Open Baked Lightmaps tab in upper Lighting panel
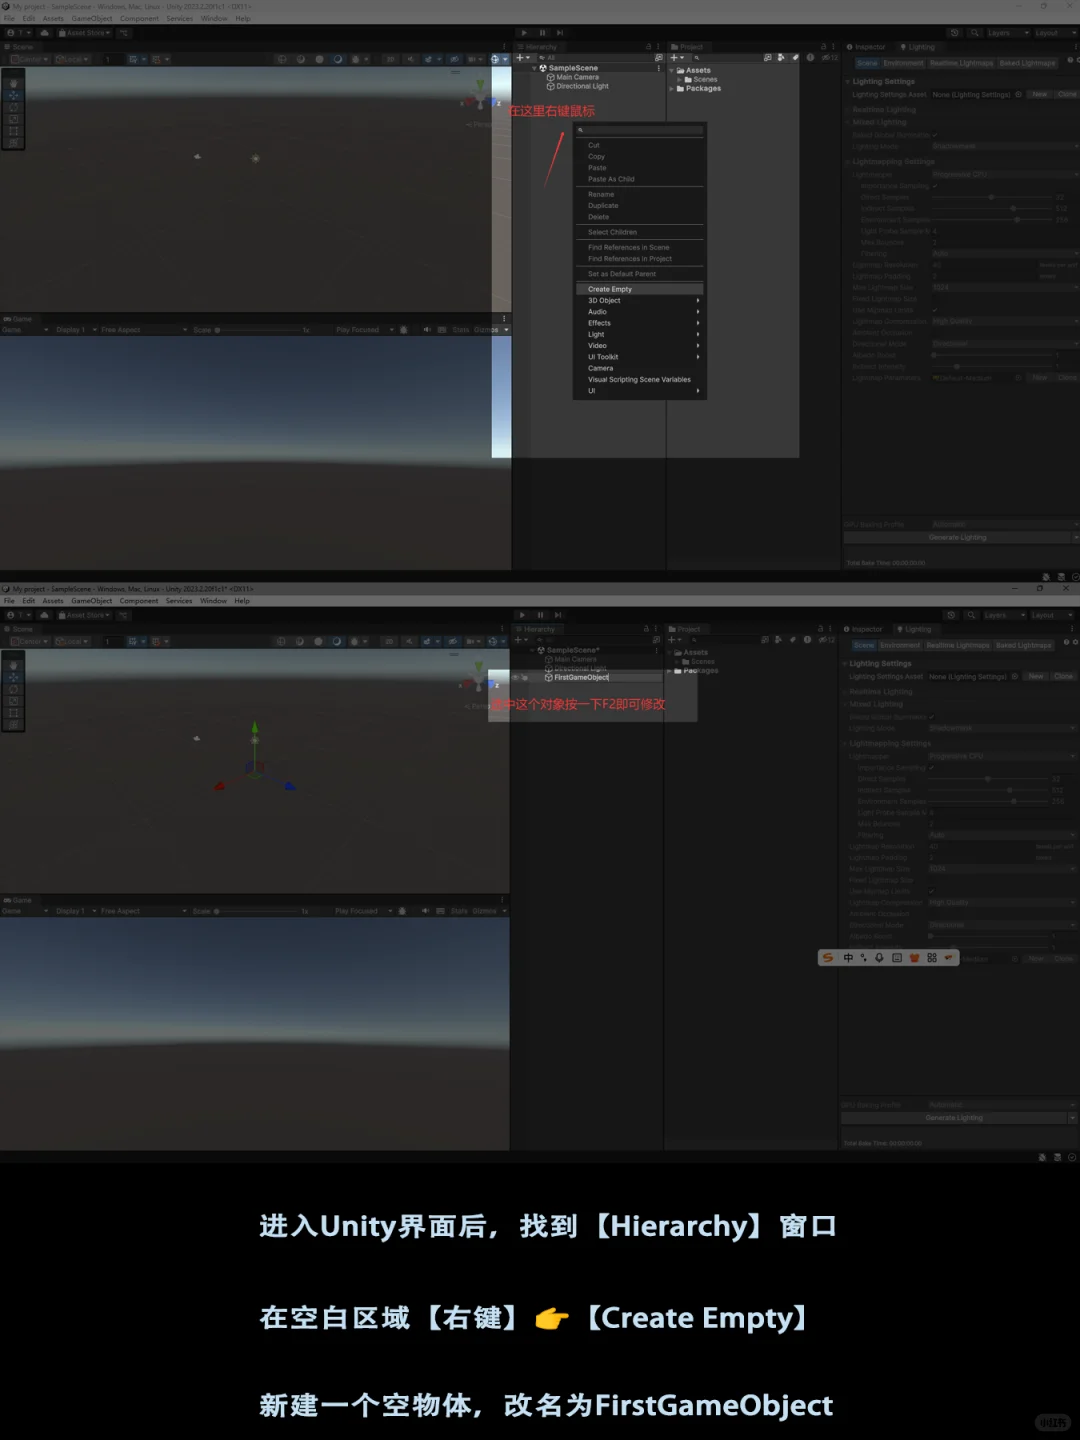Image resolution: width=1080 pixels, height=1440 pixels. coord(1027,63)
